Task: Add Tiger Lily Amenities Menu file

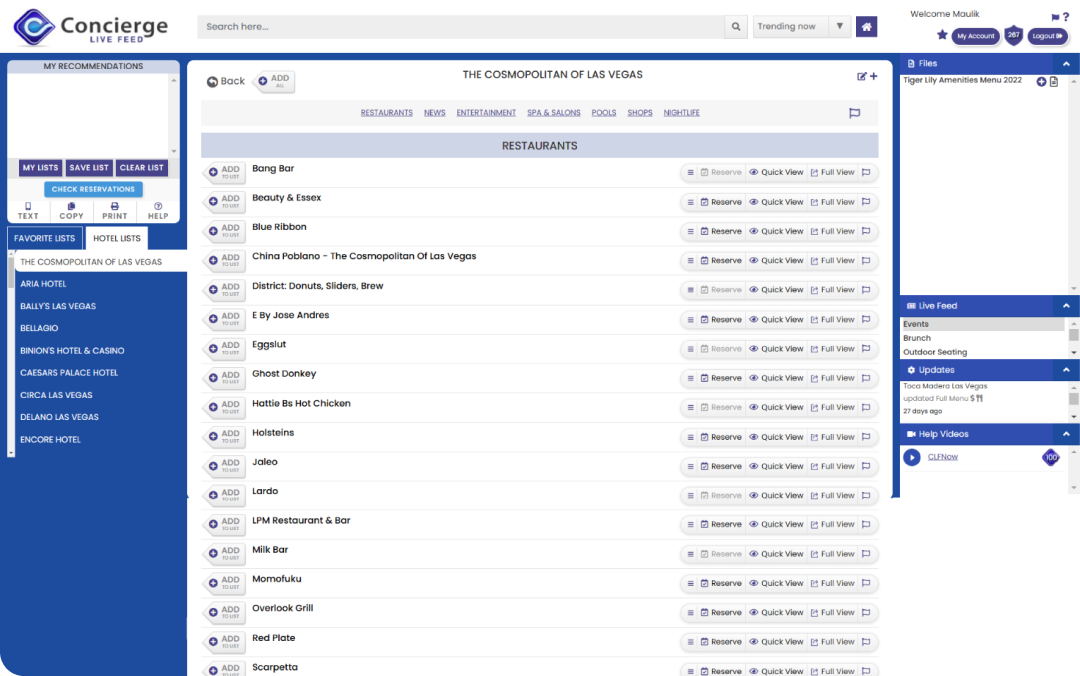Action: [x=1041, y=81]
